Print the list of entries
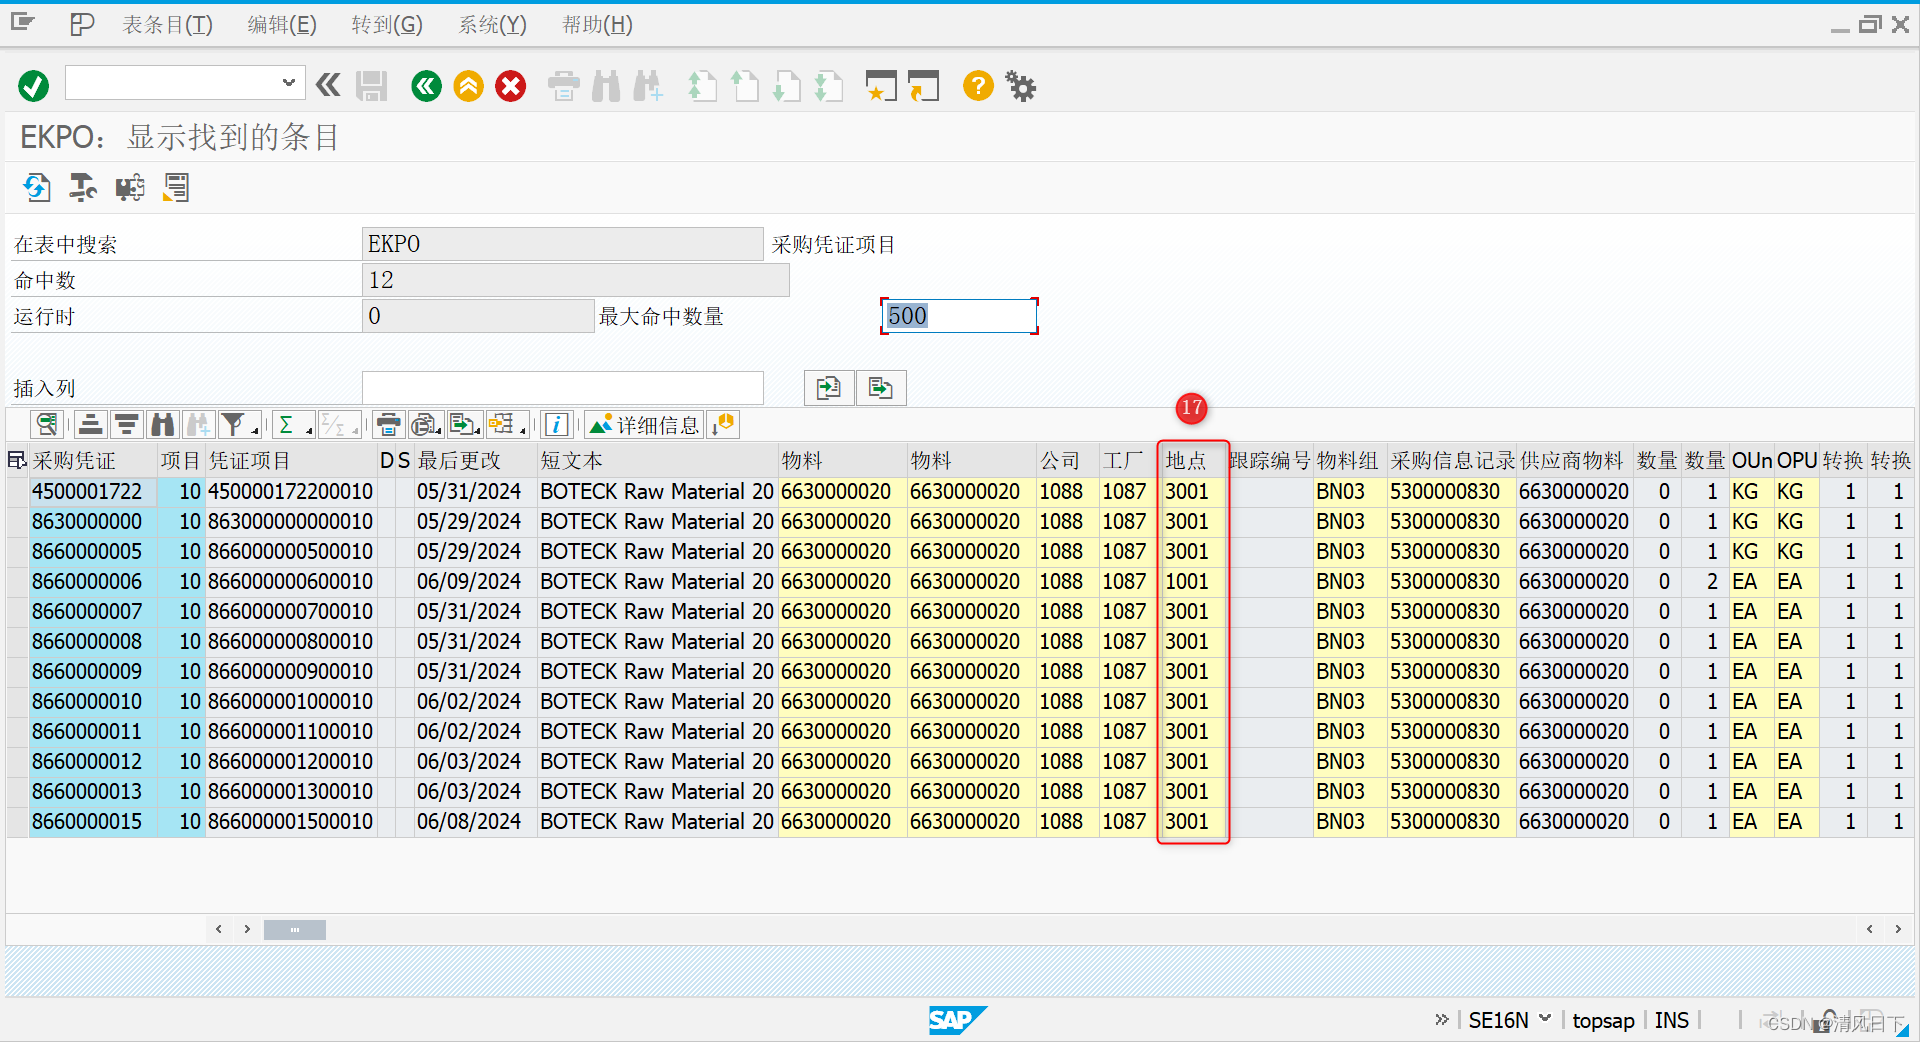Viewport: 1920px width, 1042px height. pos(388,424)
